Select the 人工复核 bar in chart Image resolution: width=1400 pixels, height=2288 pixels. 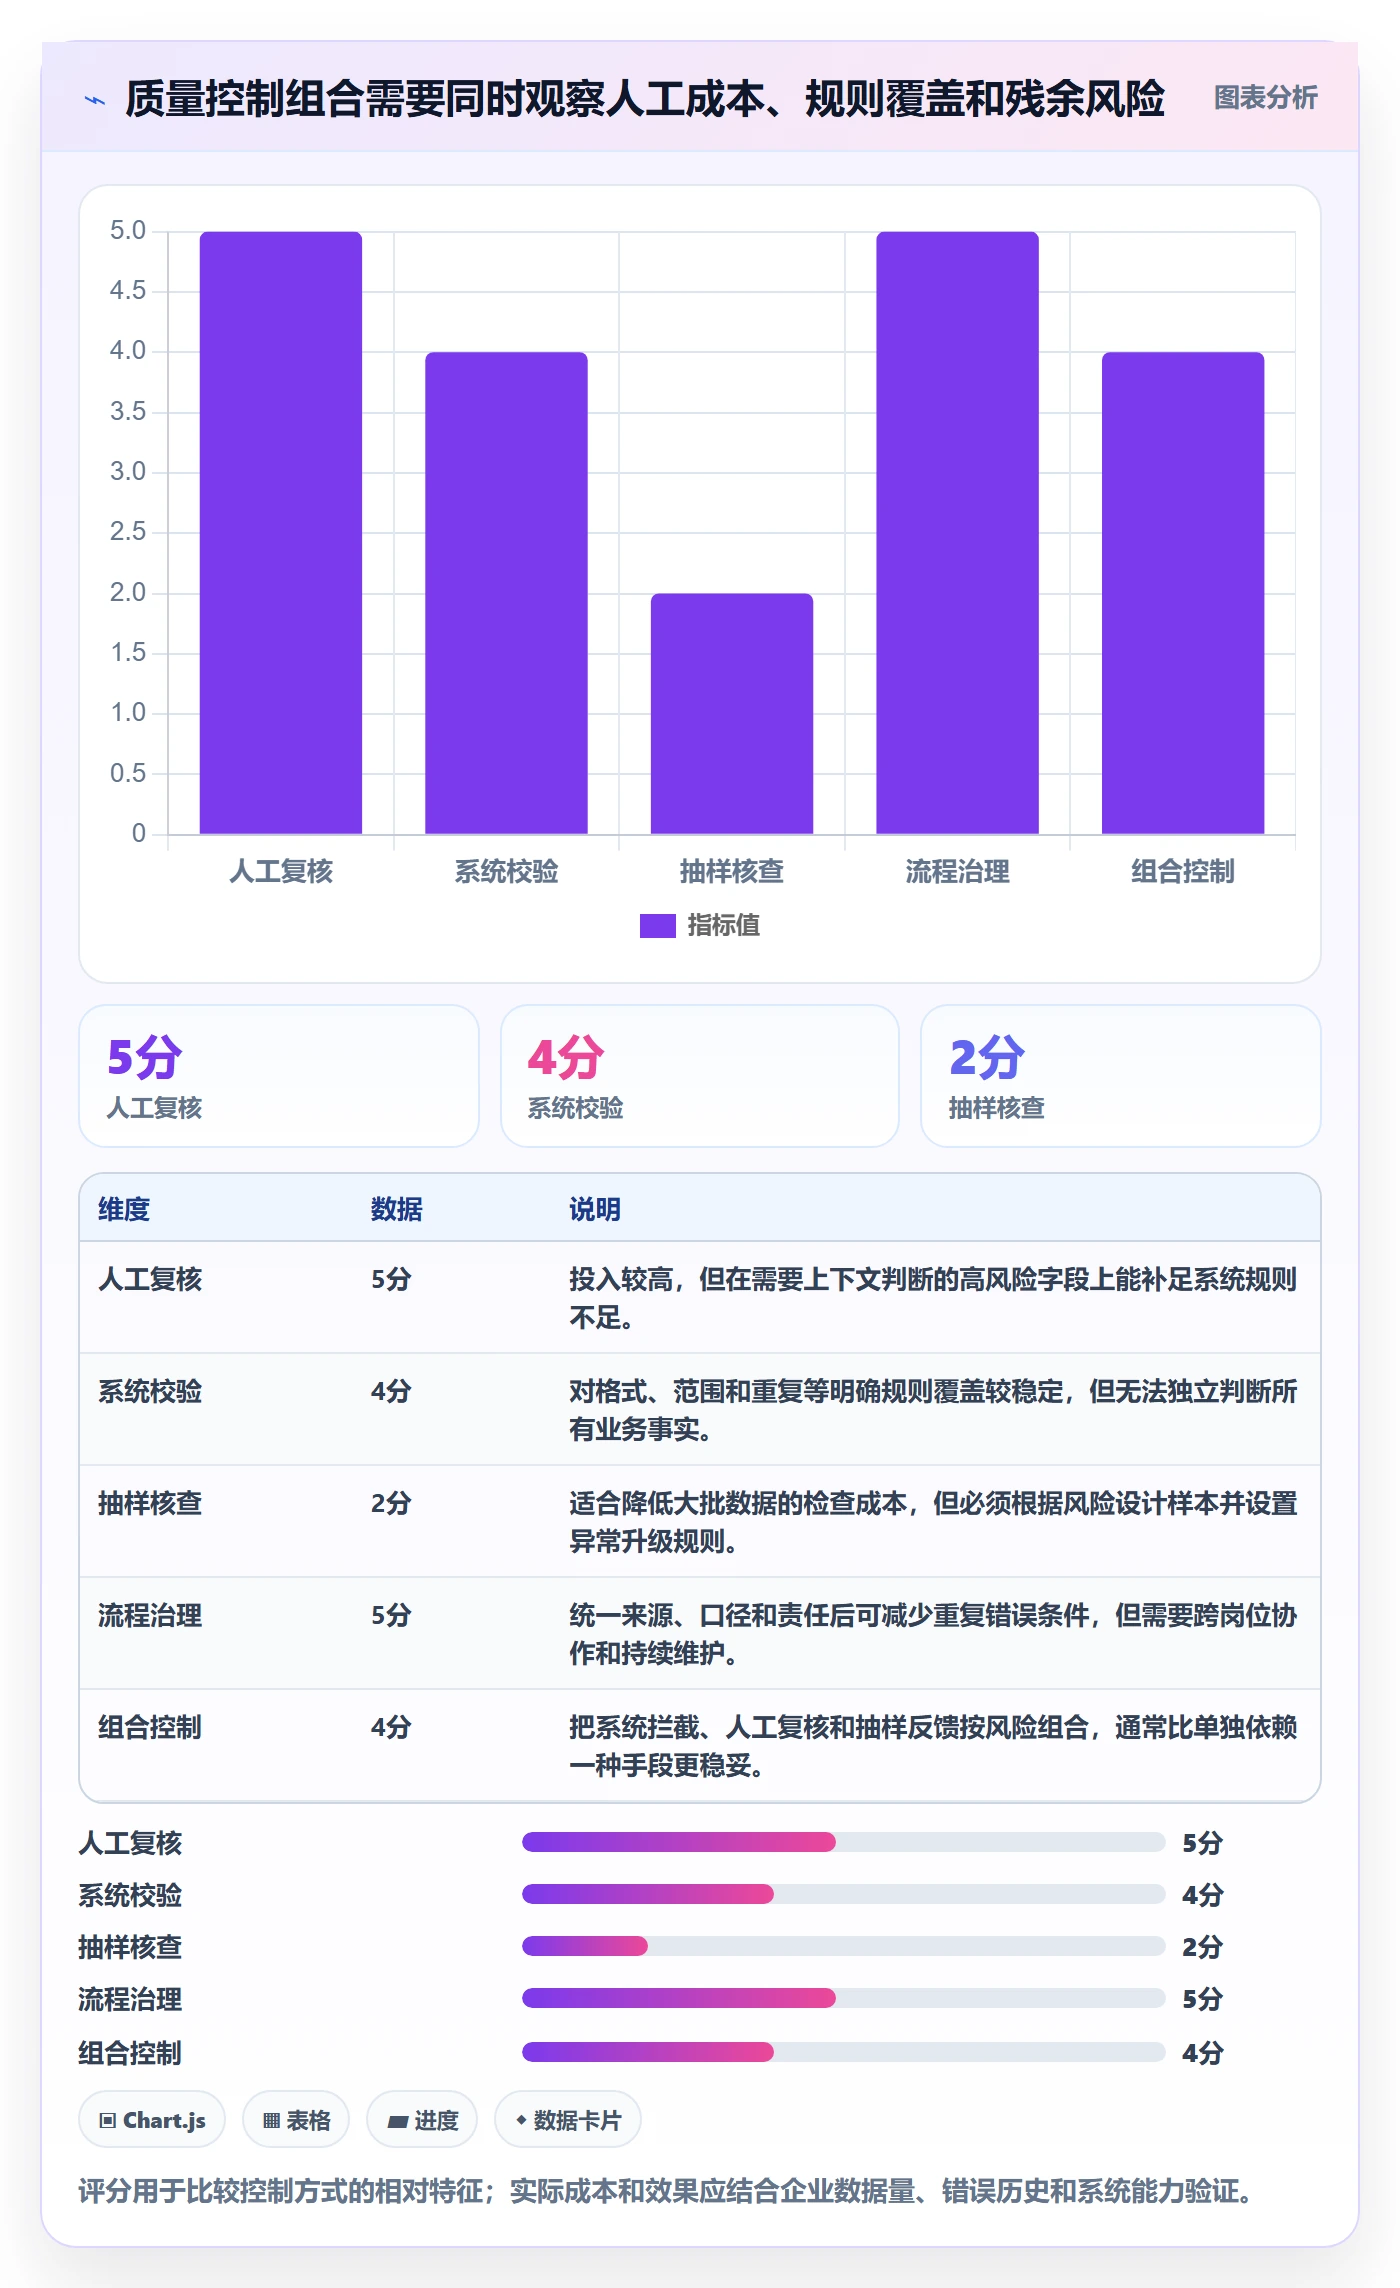click(x=281, y=532)
